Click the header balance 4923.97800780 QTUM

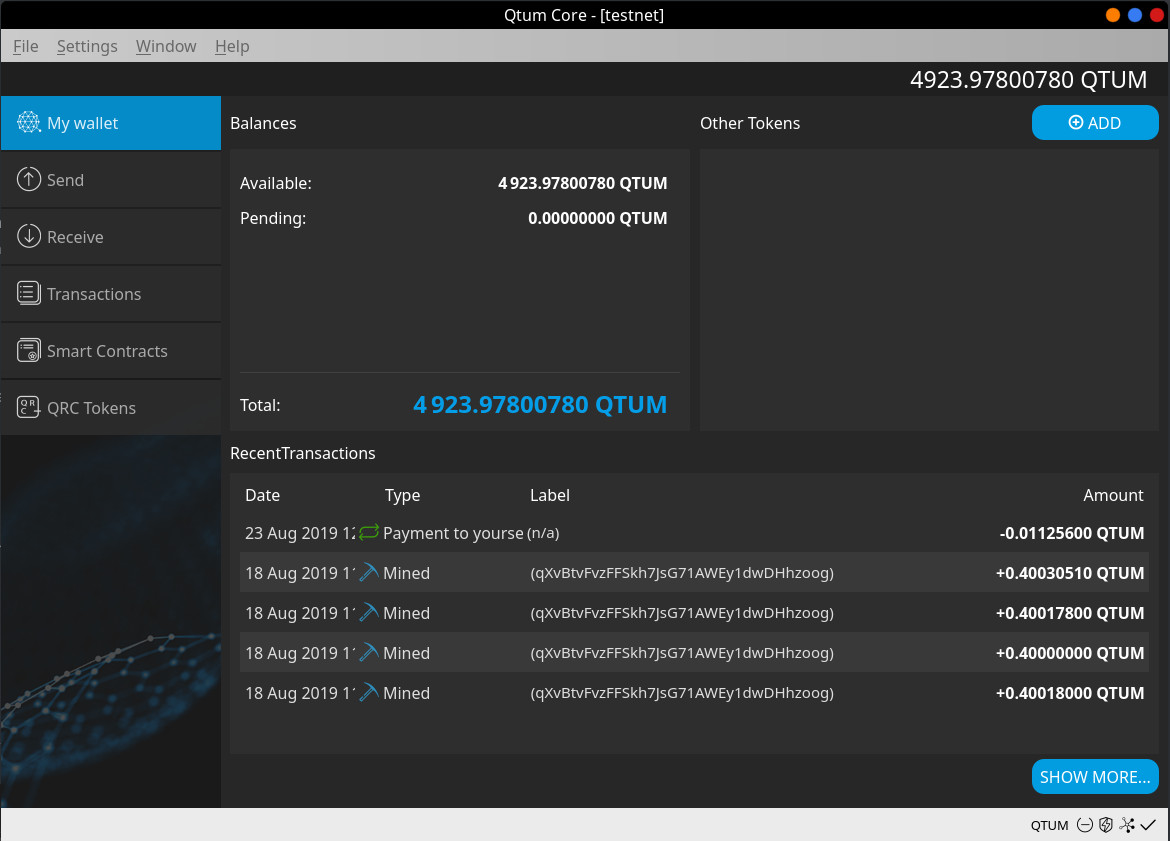click(x=1028, y=80)
